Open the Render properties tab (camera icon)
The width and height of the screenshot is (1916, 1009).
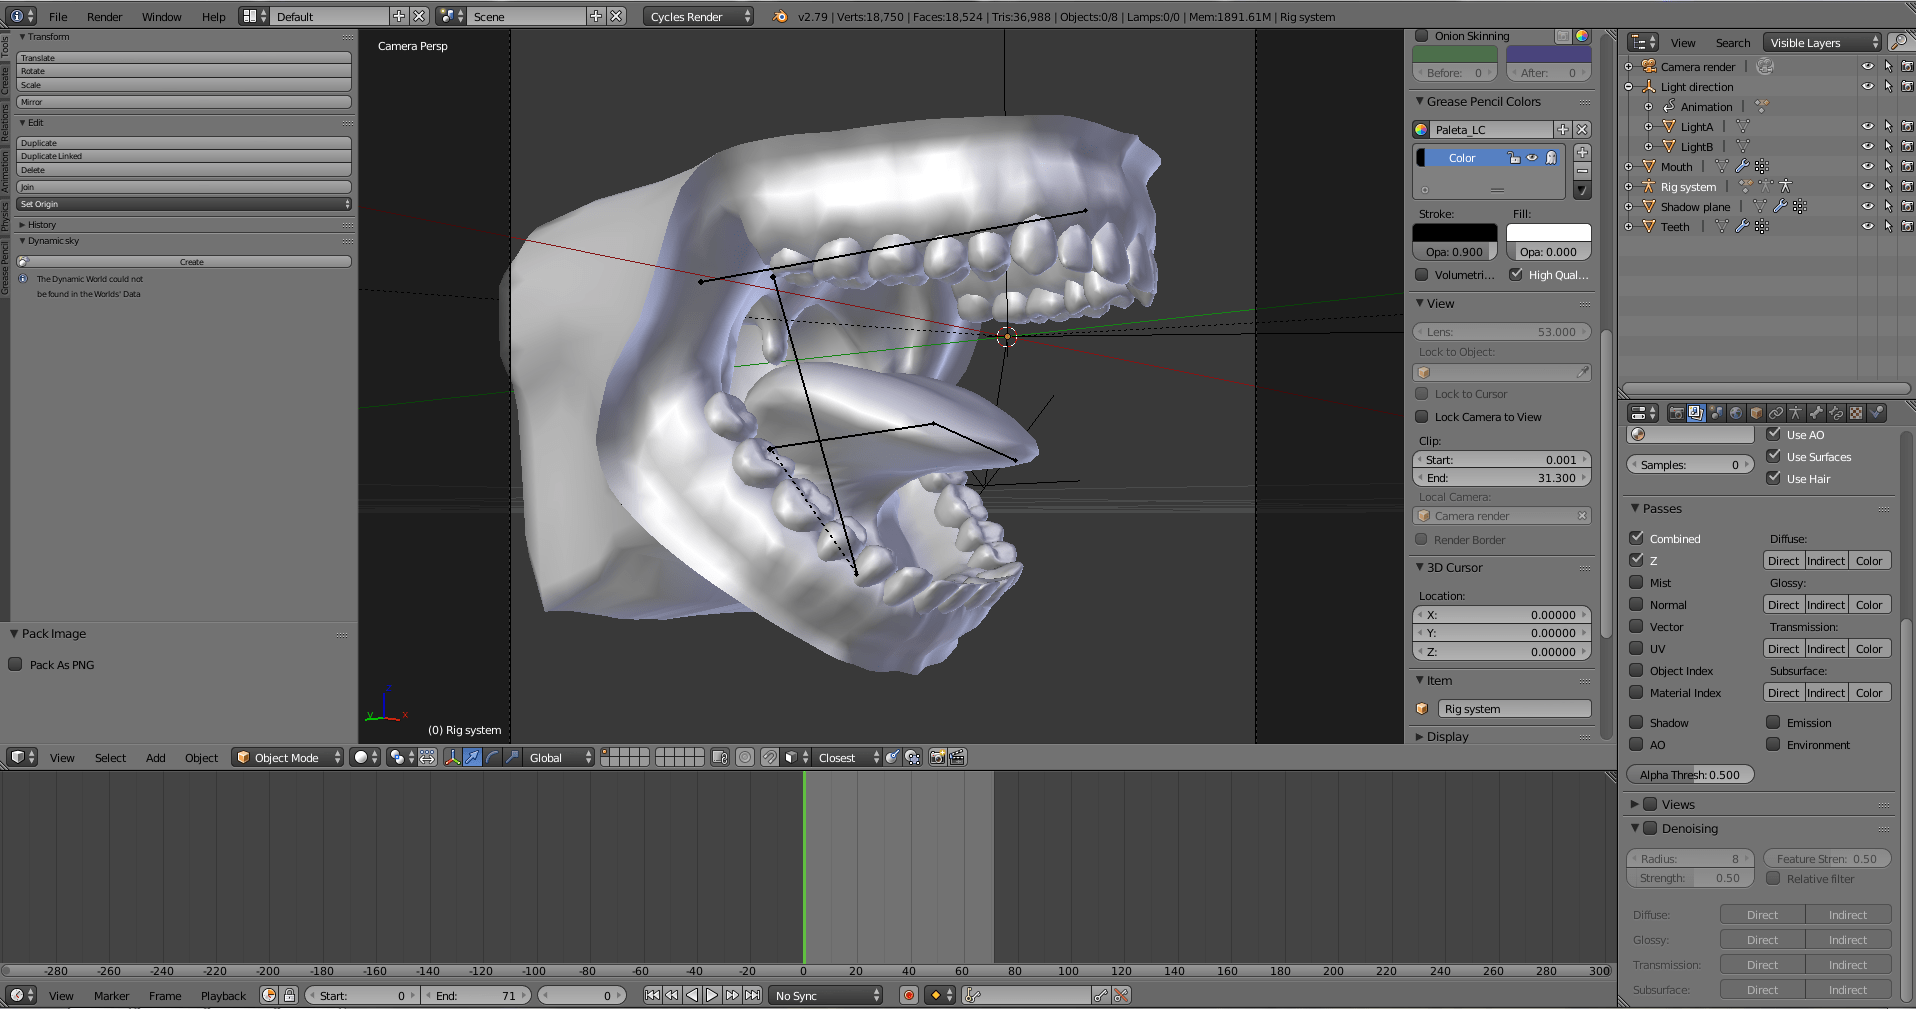click(x=1677, y=412)
